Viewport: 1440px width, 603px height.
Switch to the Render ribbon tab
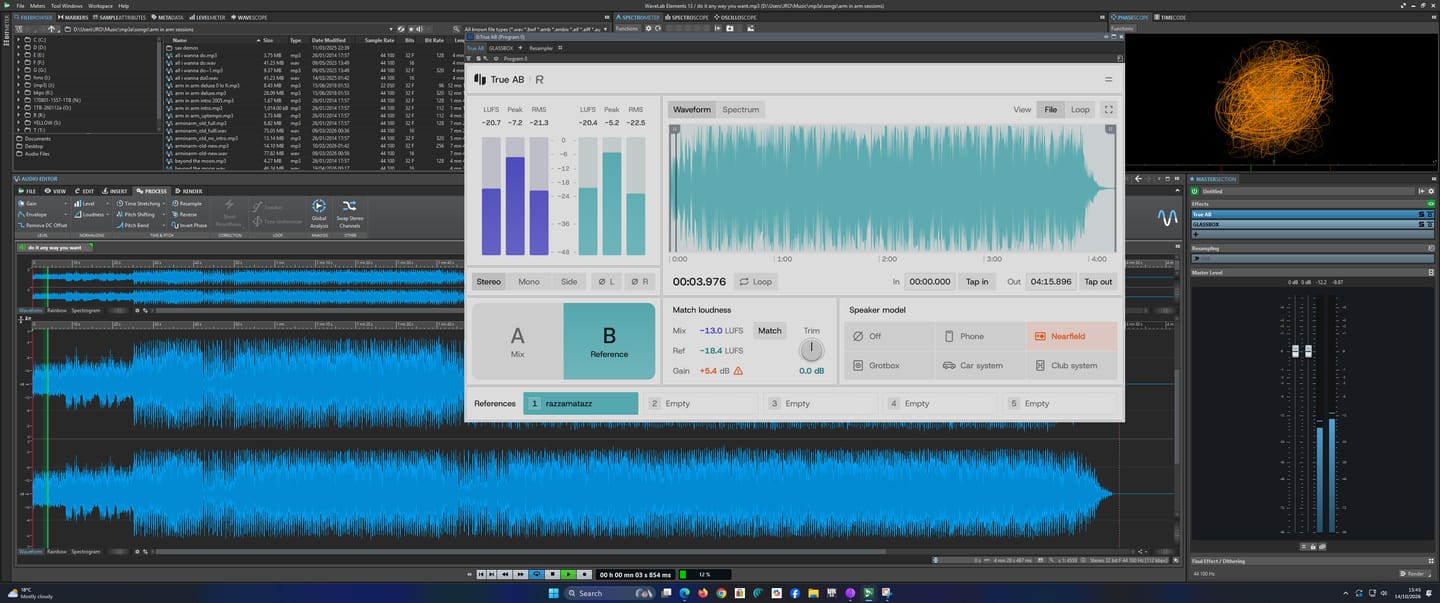pos(190,191)
